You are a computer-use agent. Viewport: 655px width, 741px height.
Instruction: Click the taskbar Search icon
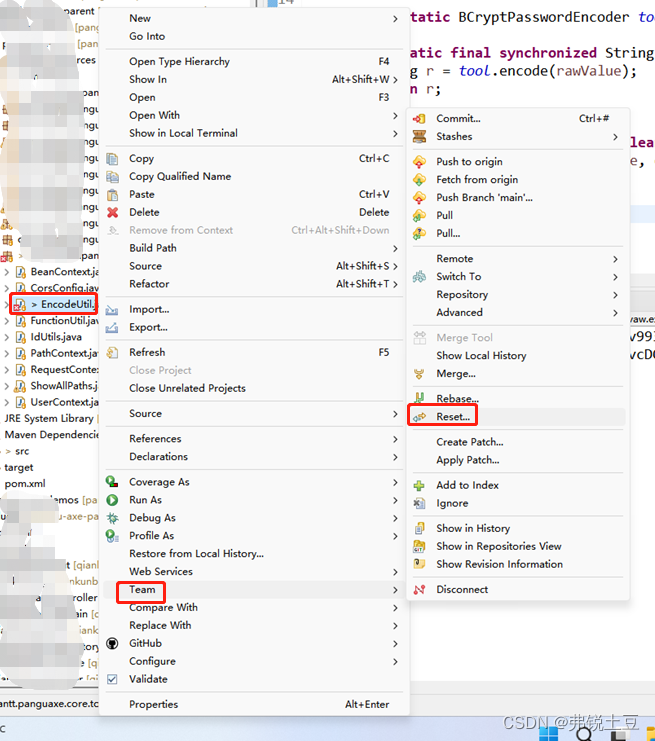click(x=584, y=734)
